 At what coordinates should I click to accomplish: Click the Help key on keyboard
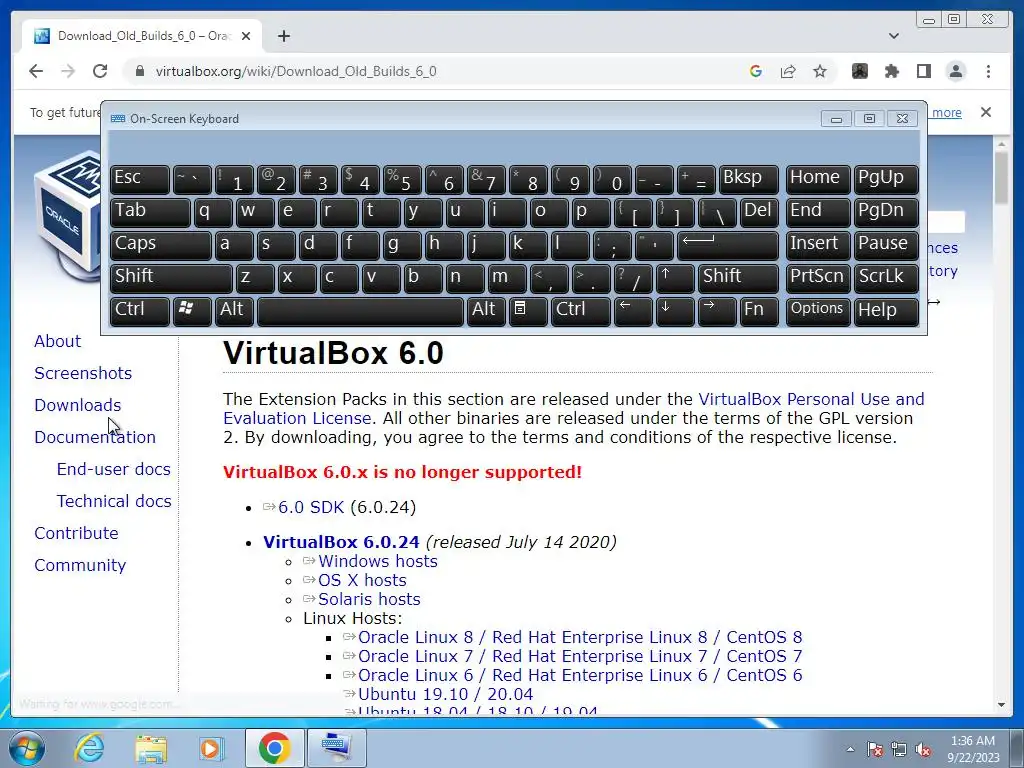[x=886, y=310]
